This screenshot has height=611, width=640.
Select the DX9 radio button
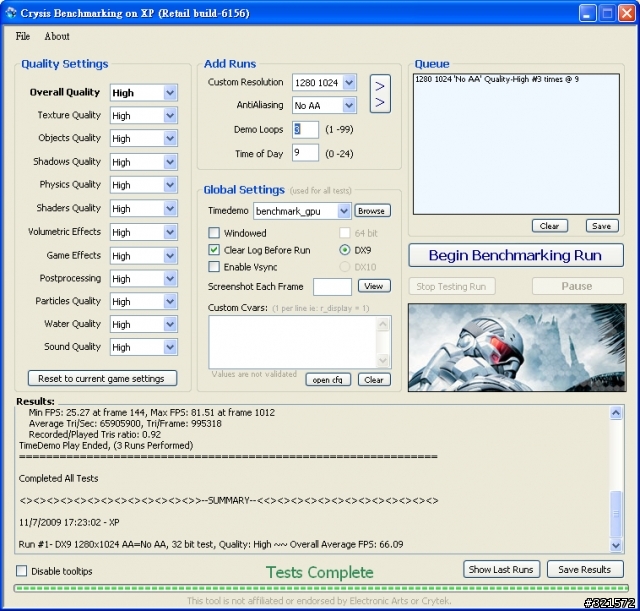click(x=345, y=250)
